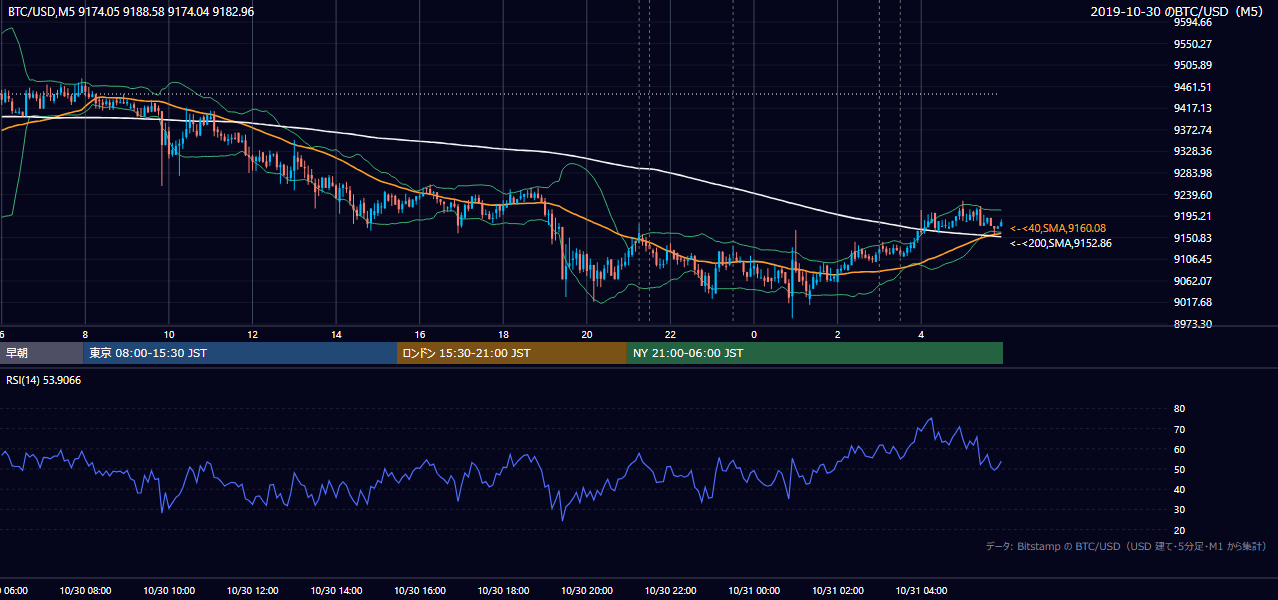Click hour tick 2 under the price chart
The width and height of the screenshot is (1278, 600).
click(x=838, y=334)
